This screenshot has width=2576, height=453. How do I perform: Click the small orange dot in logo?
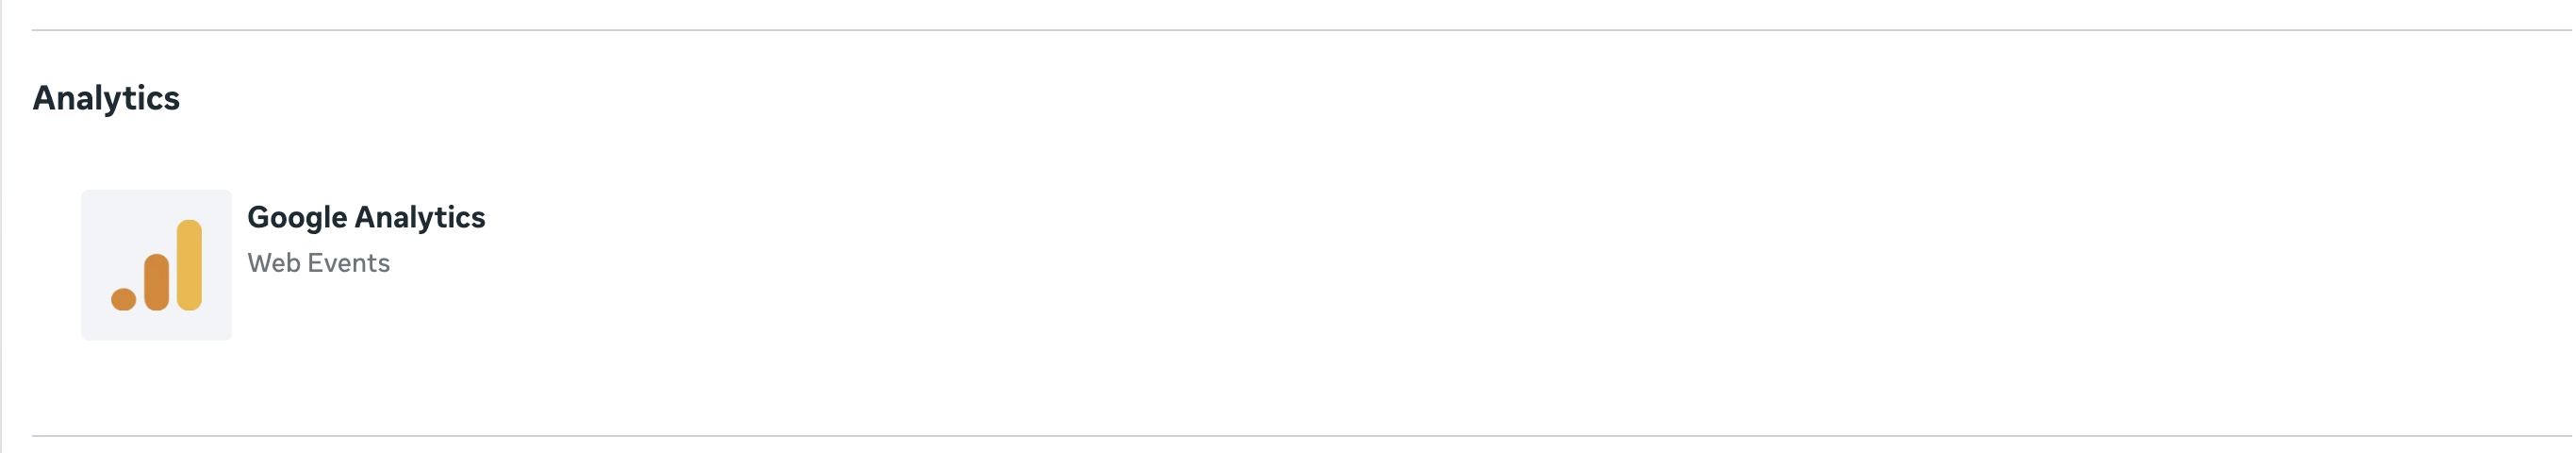(x=123, y=299)
